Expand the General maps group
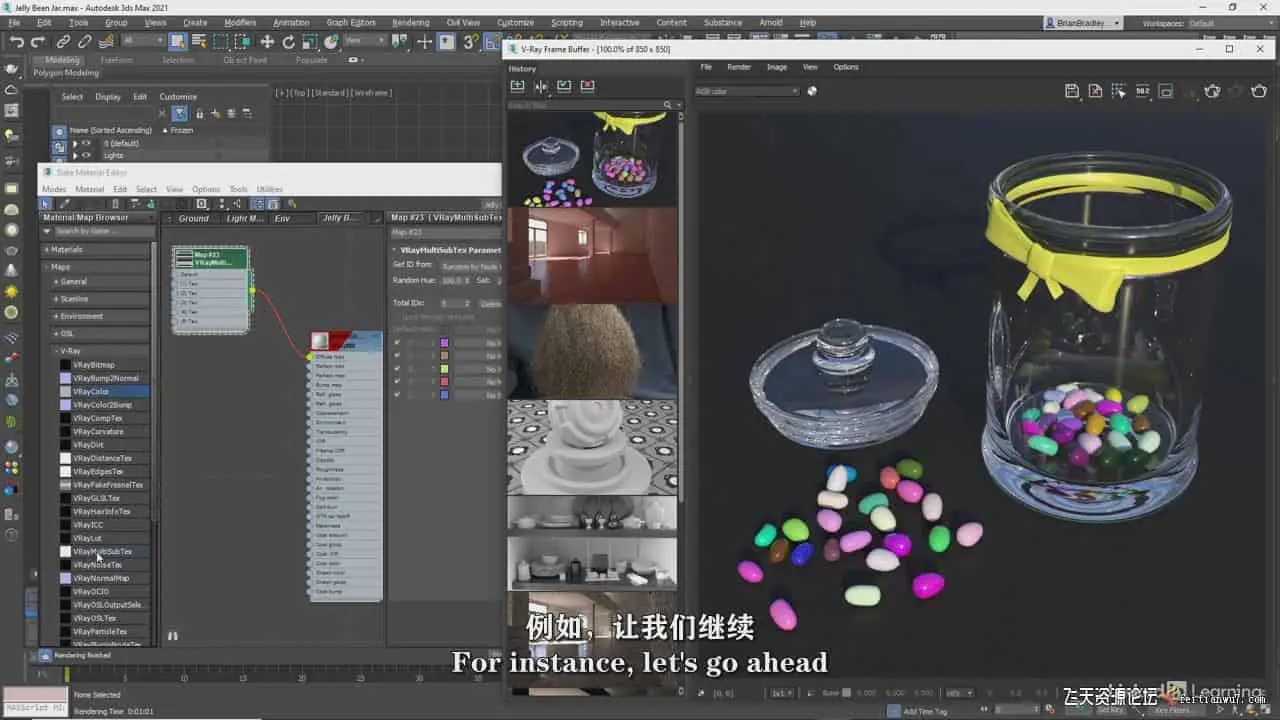 pyautogui.click(x=56, y=282)
